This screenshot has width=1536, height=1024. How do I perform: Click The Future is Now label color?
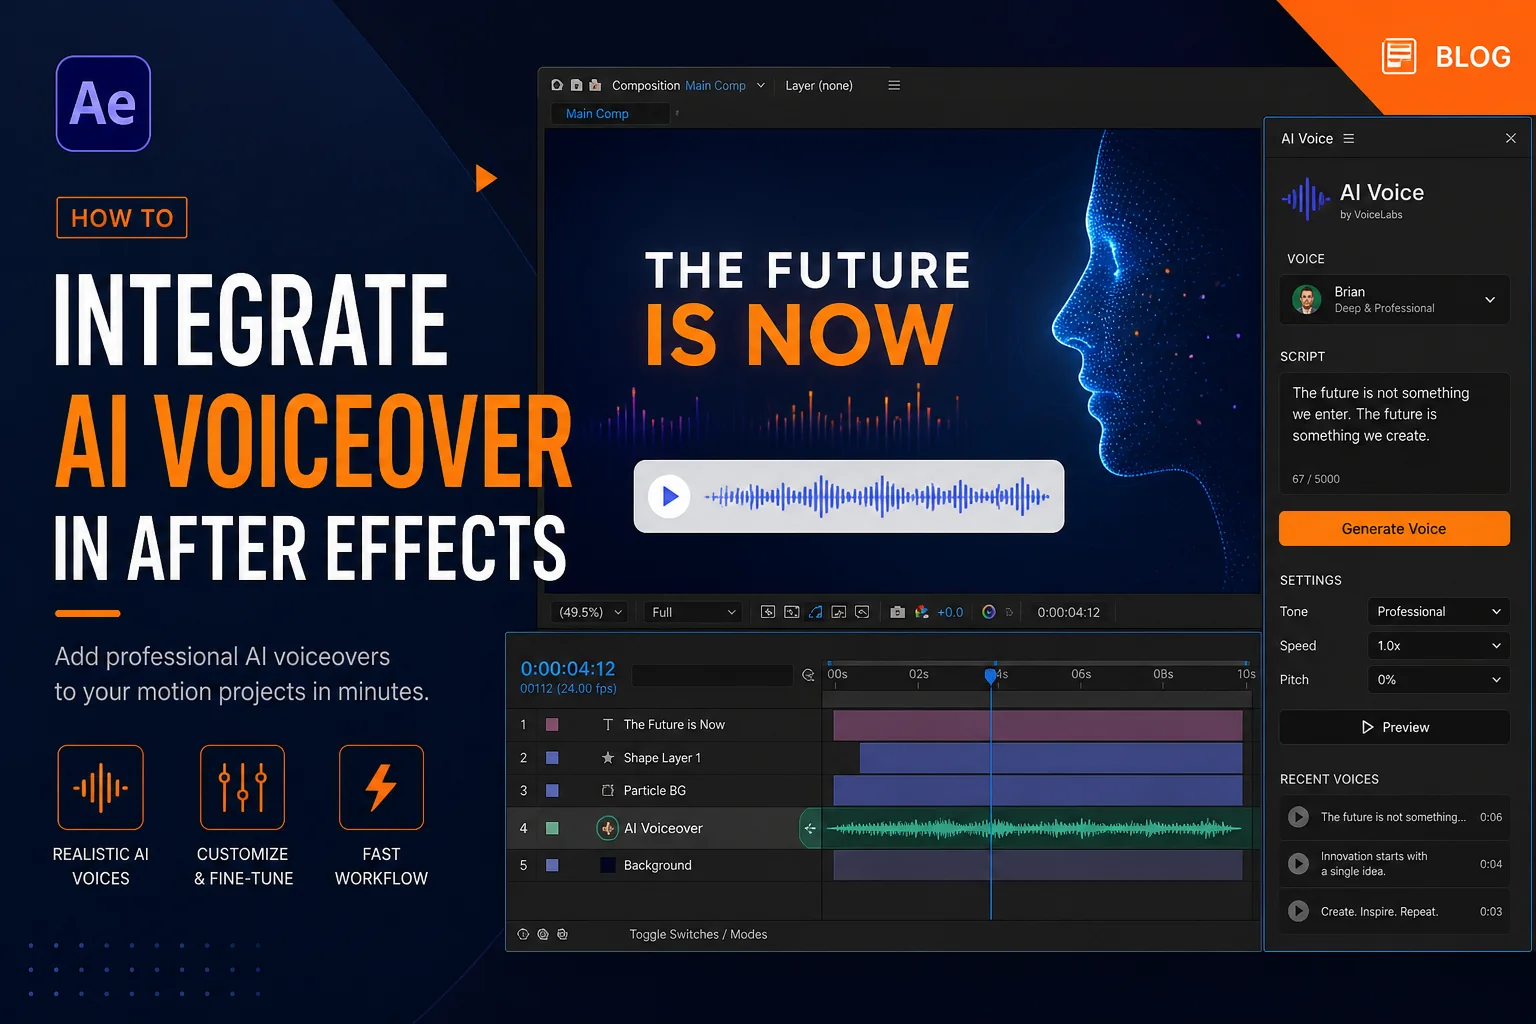pos(552,724)
